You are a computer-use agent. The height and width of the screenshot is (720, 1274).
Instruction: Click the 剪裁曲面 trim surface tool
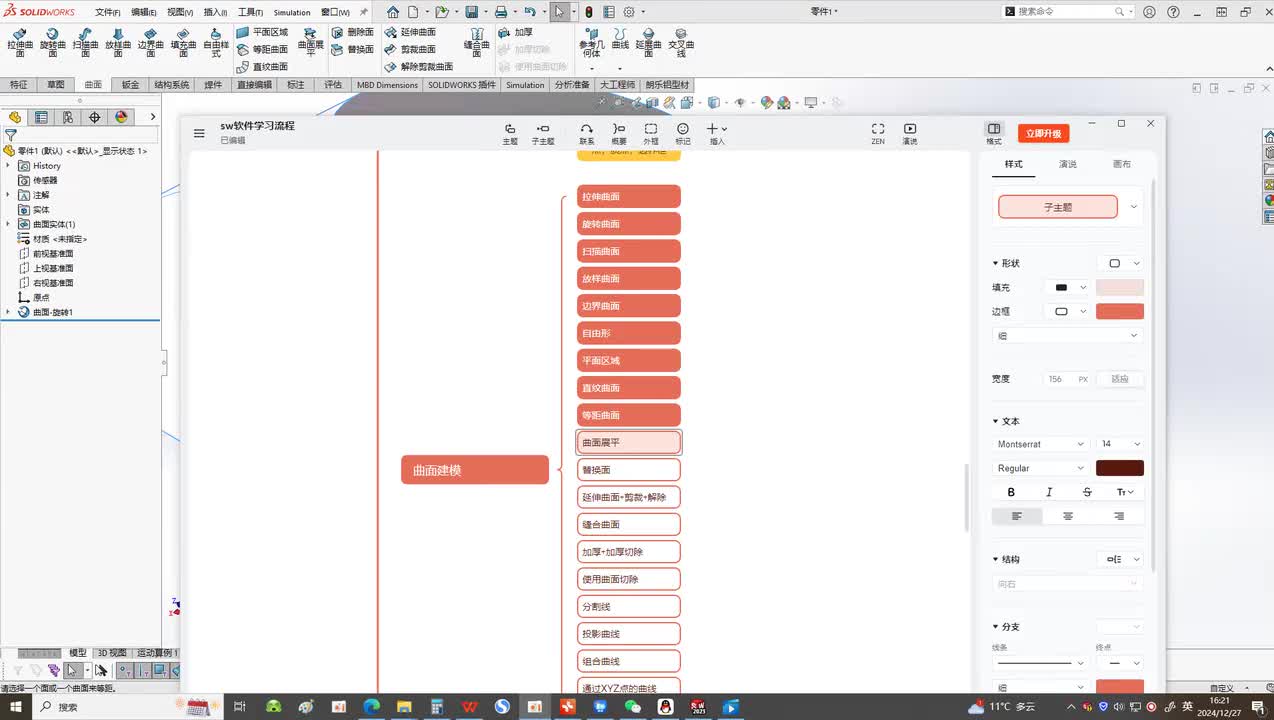coord(410,49)
